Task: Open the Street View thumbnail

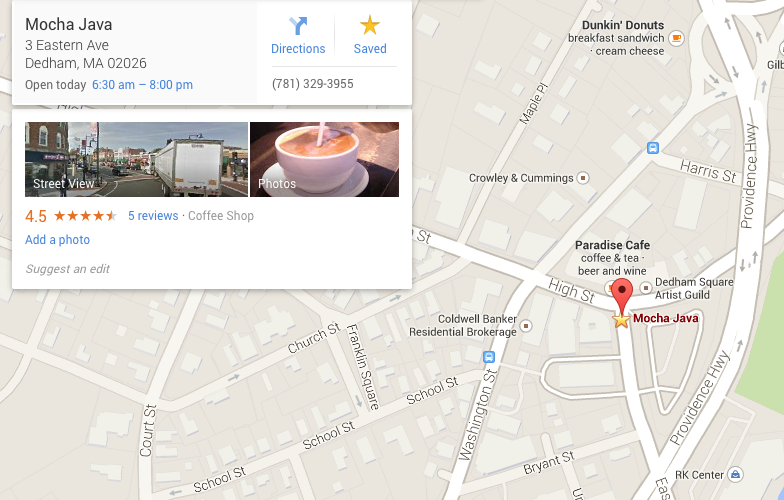Action: tap(136, 160)
